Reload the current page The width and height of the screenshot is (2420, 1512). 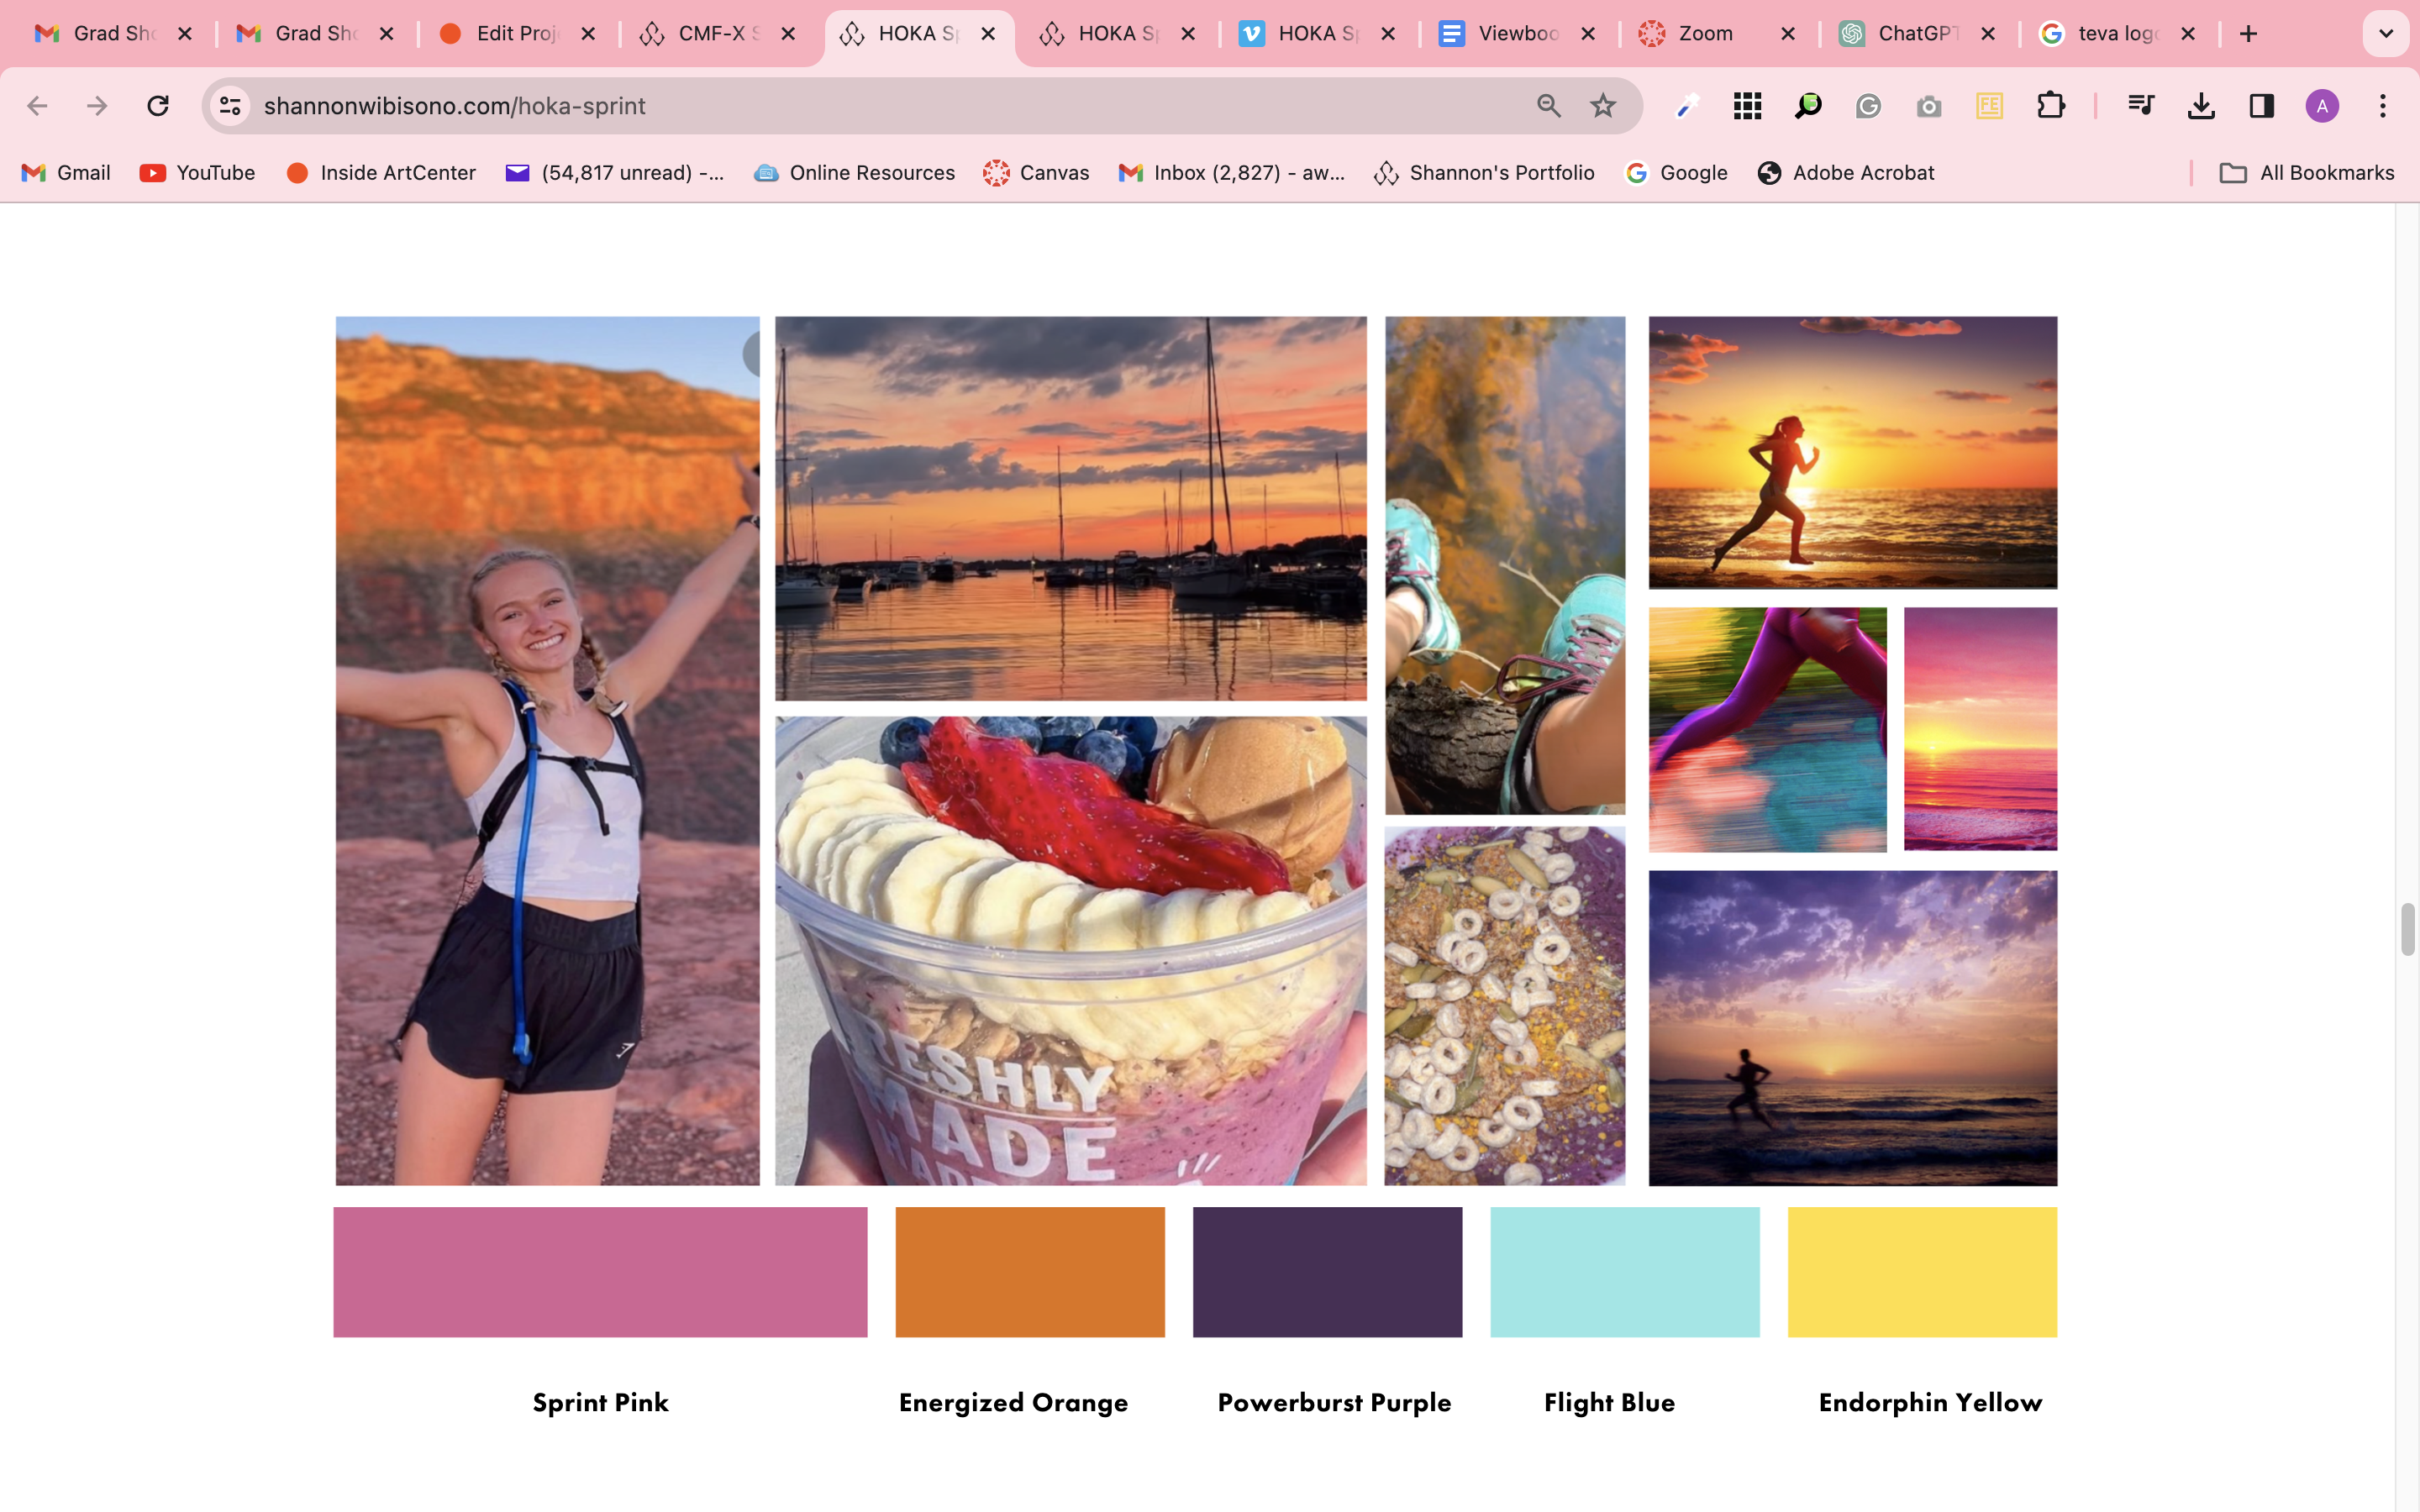click(158, 106)
